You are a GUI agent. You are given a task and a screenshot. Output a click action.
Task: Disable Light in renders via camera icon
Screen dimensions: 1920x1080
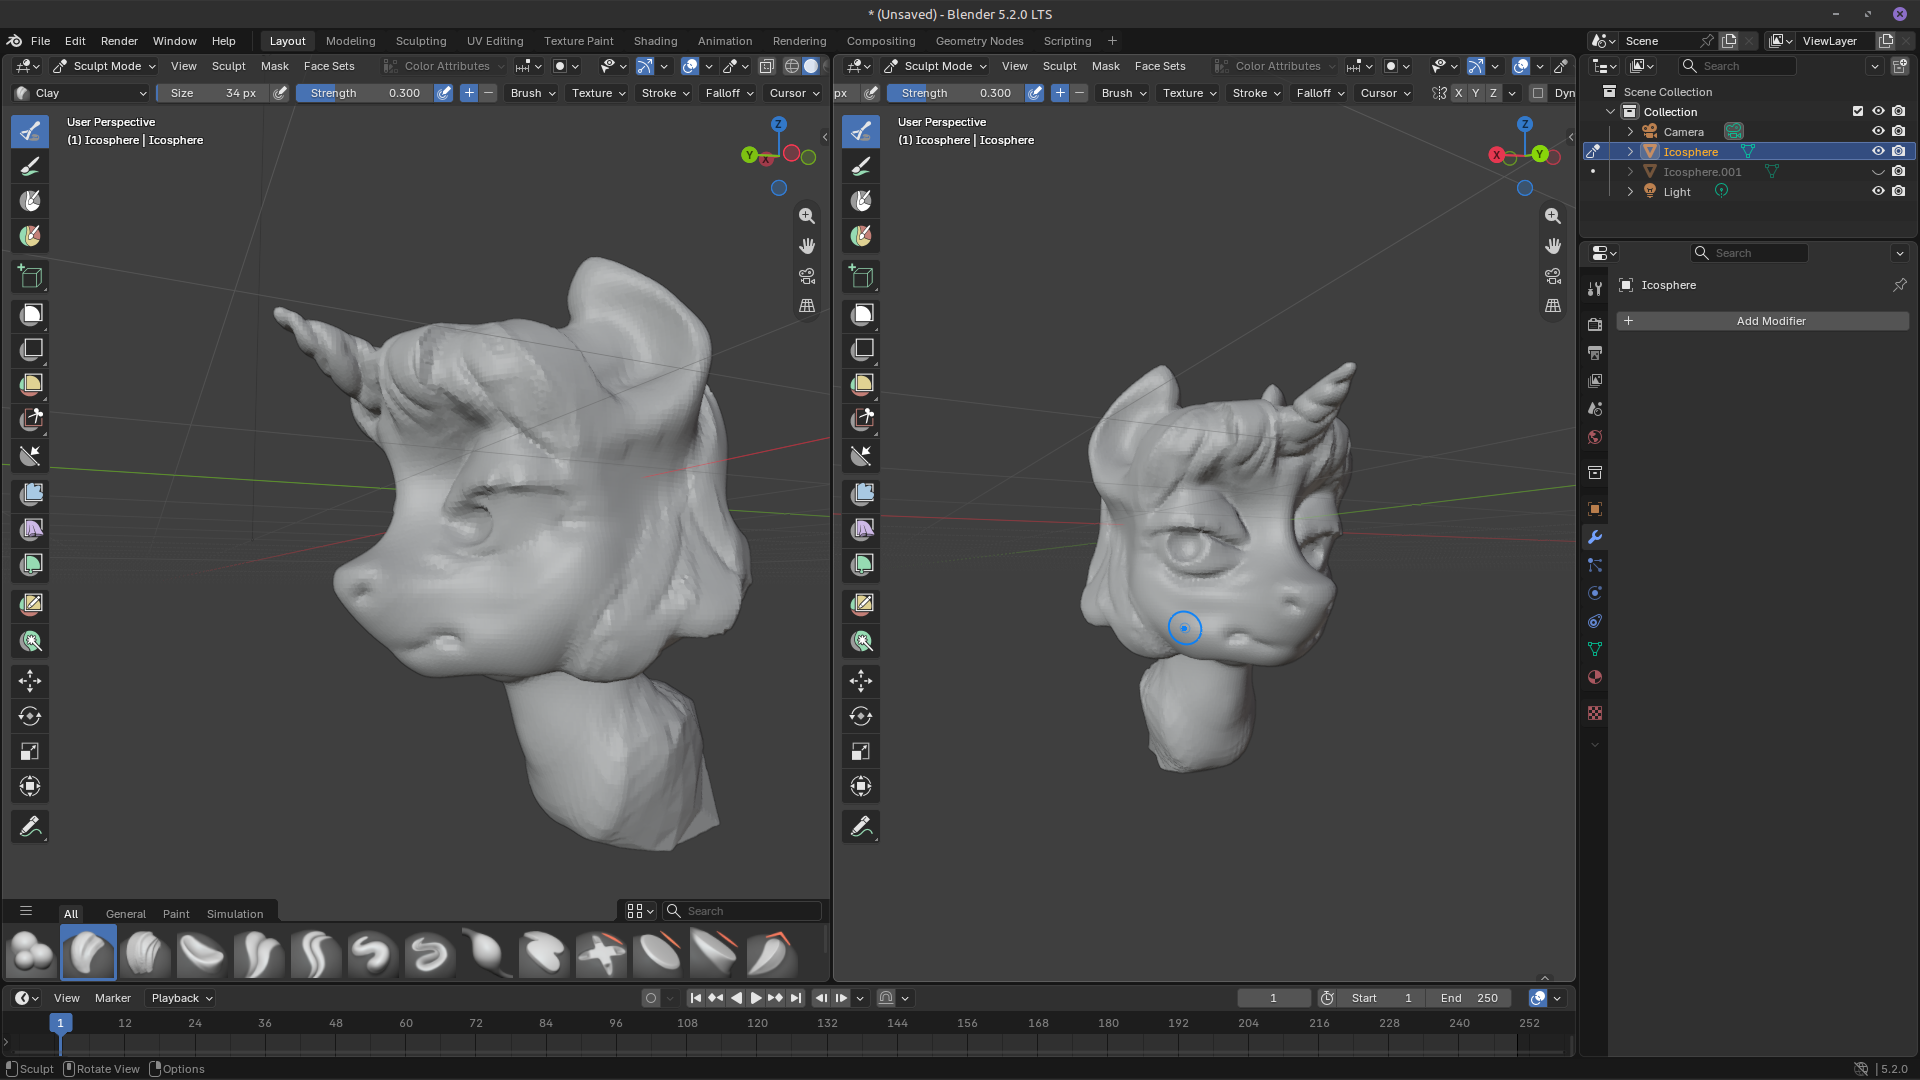pos(1898,191)
